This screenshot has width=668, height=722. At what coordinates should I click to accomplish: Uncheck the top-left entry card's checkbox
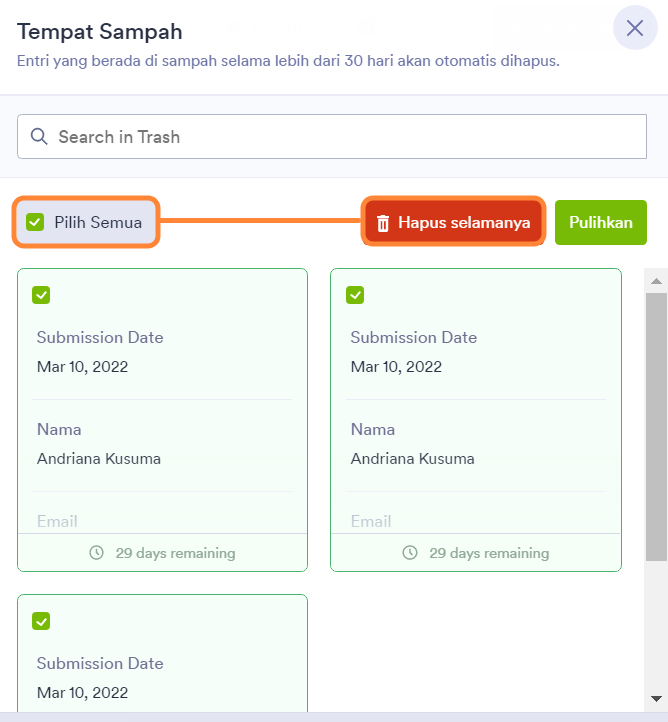(x=41, y=295)
